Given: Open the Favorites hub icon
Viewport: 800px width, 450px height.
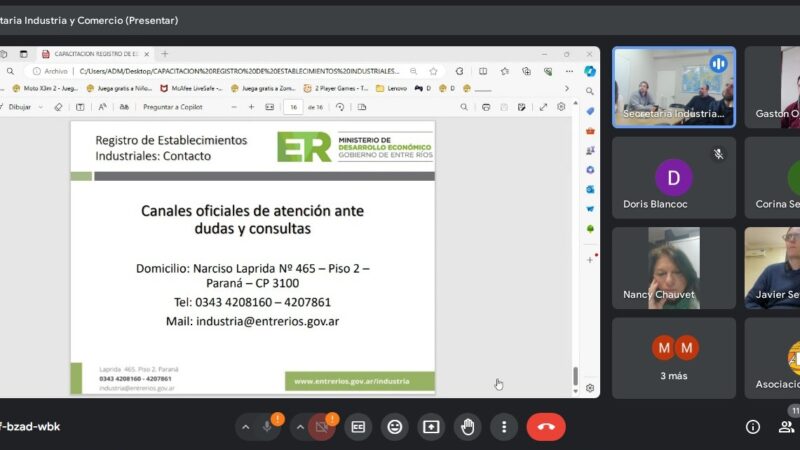Looking at the screenshot, I should pos(505,71).
